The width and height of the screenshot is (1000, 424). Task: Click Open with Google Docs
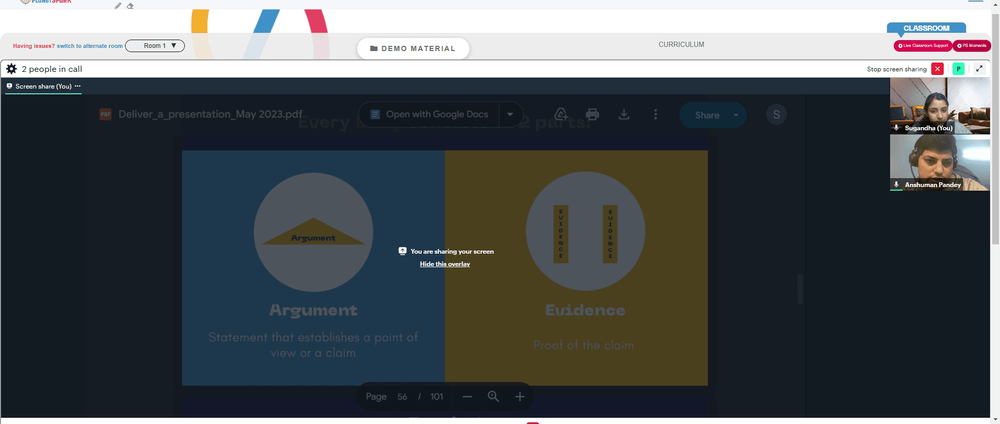coord(429,115)
